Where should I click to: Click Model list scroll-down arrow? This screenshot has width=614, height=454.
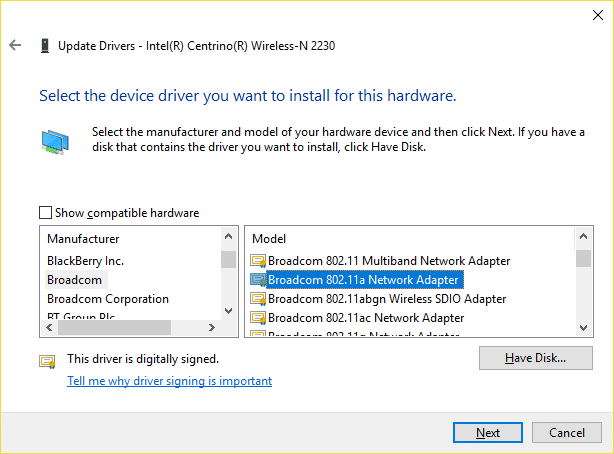click(x=583, y=328)
